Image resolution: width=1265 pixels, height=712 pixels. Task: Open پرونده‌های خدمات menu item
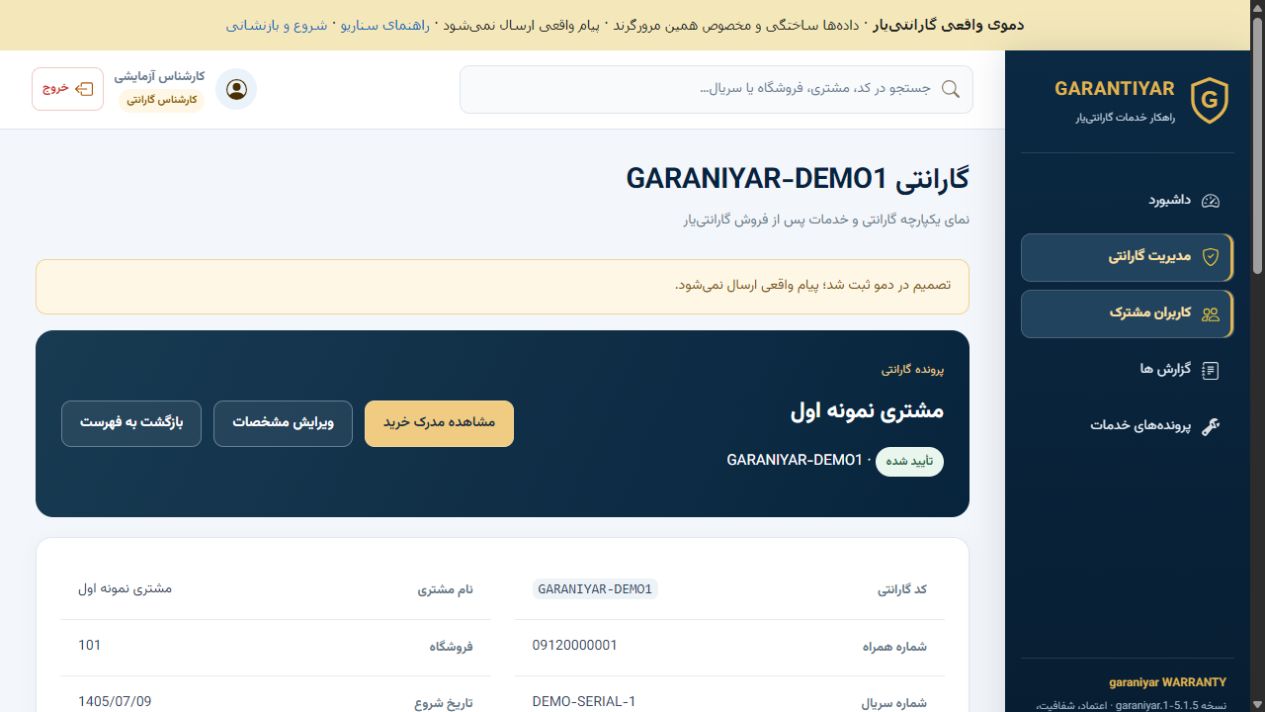pyautogui.click(x=1127, y=426)
